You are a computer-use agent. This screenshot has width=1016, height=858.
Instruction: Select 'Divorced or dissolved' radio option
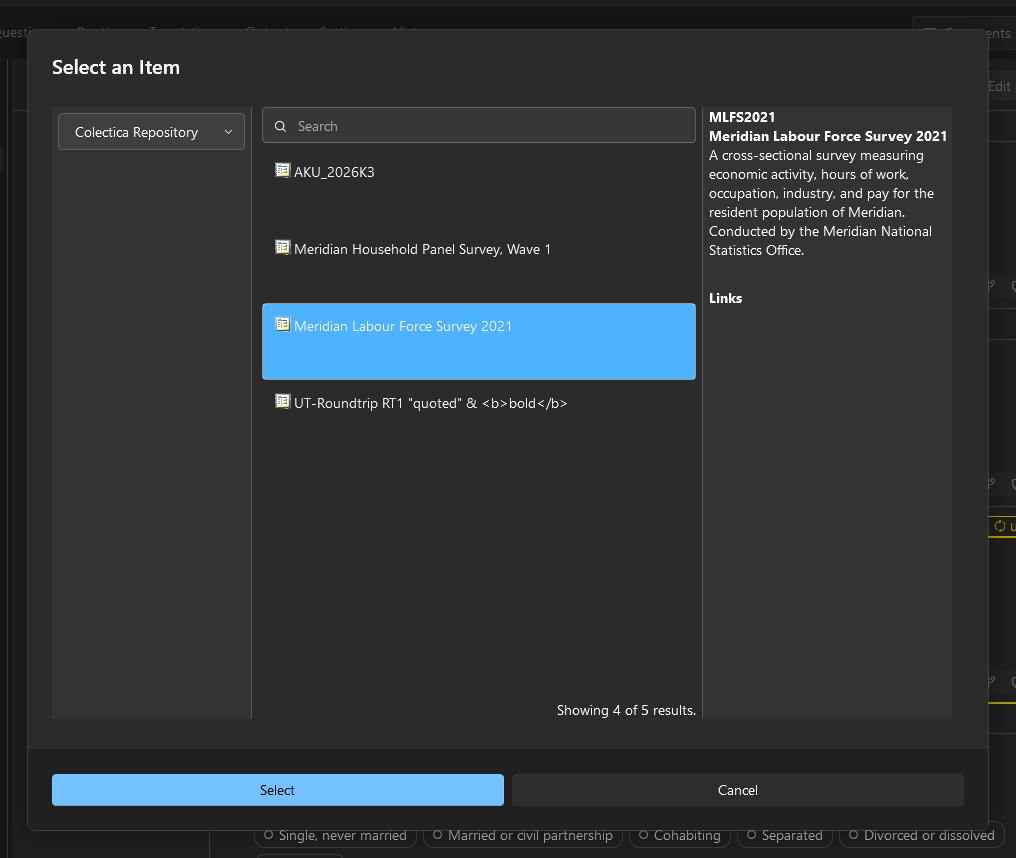921,835
